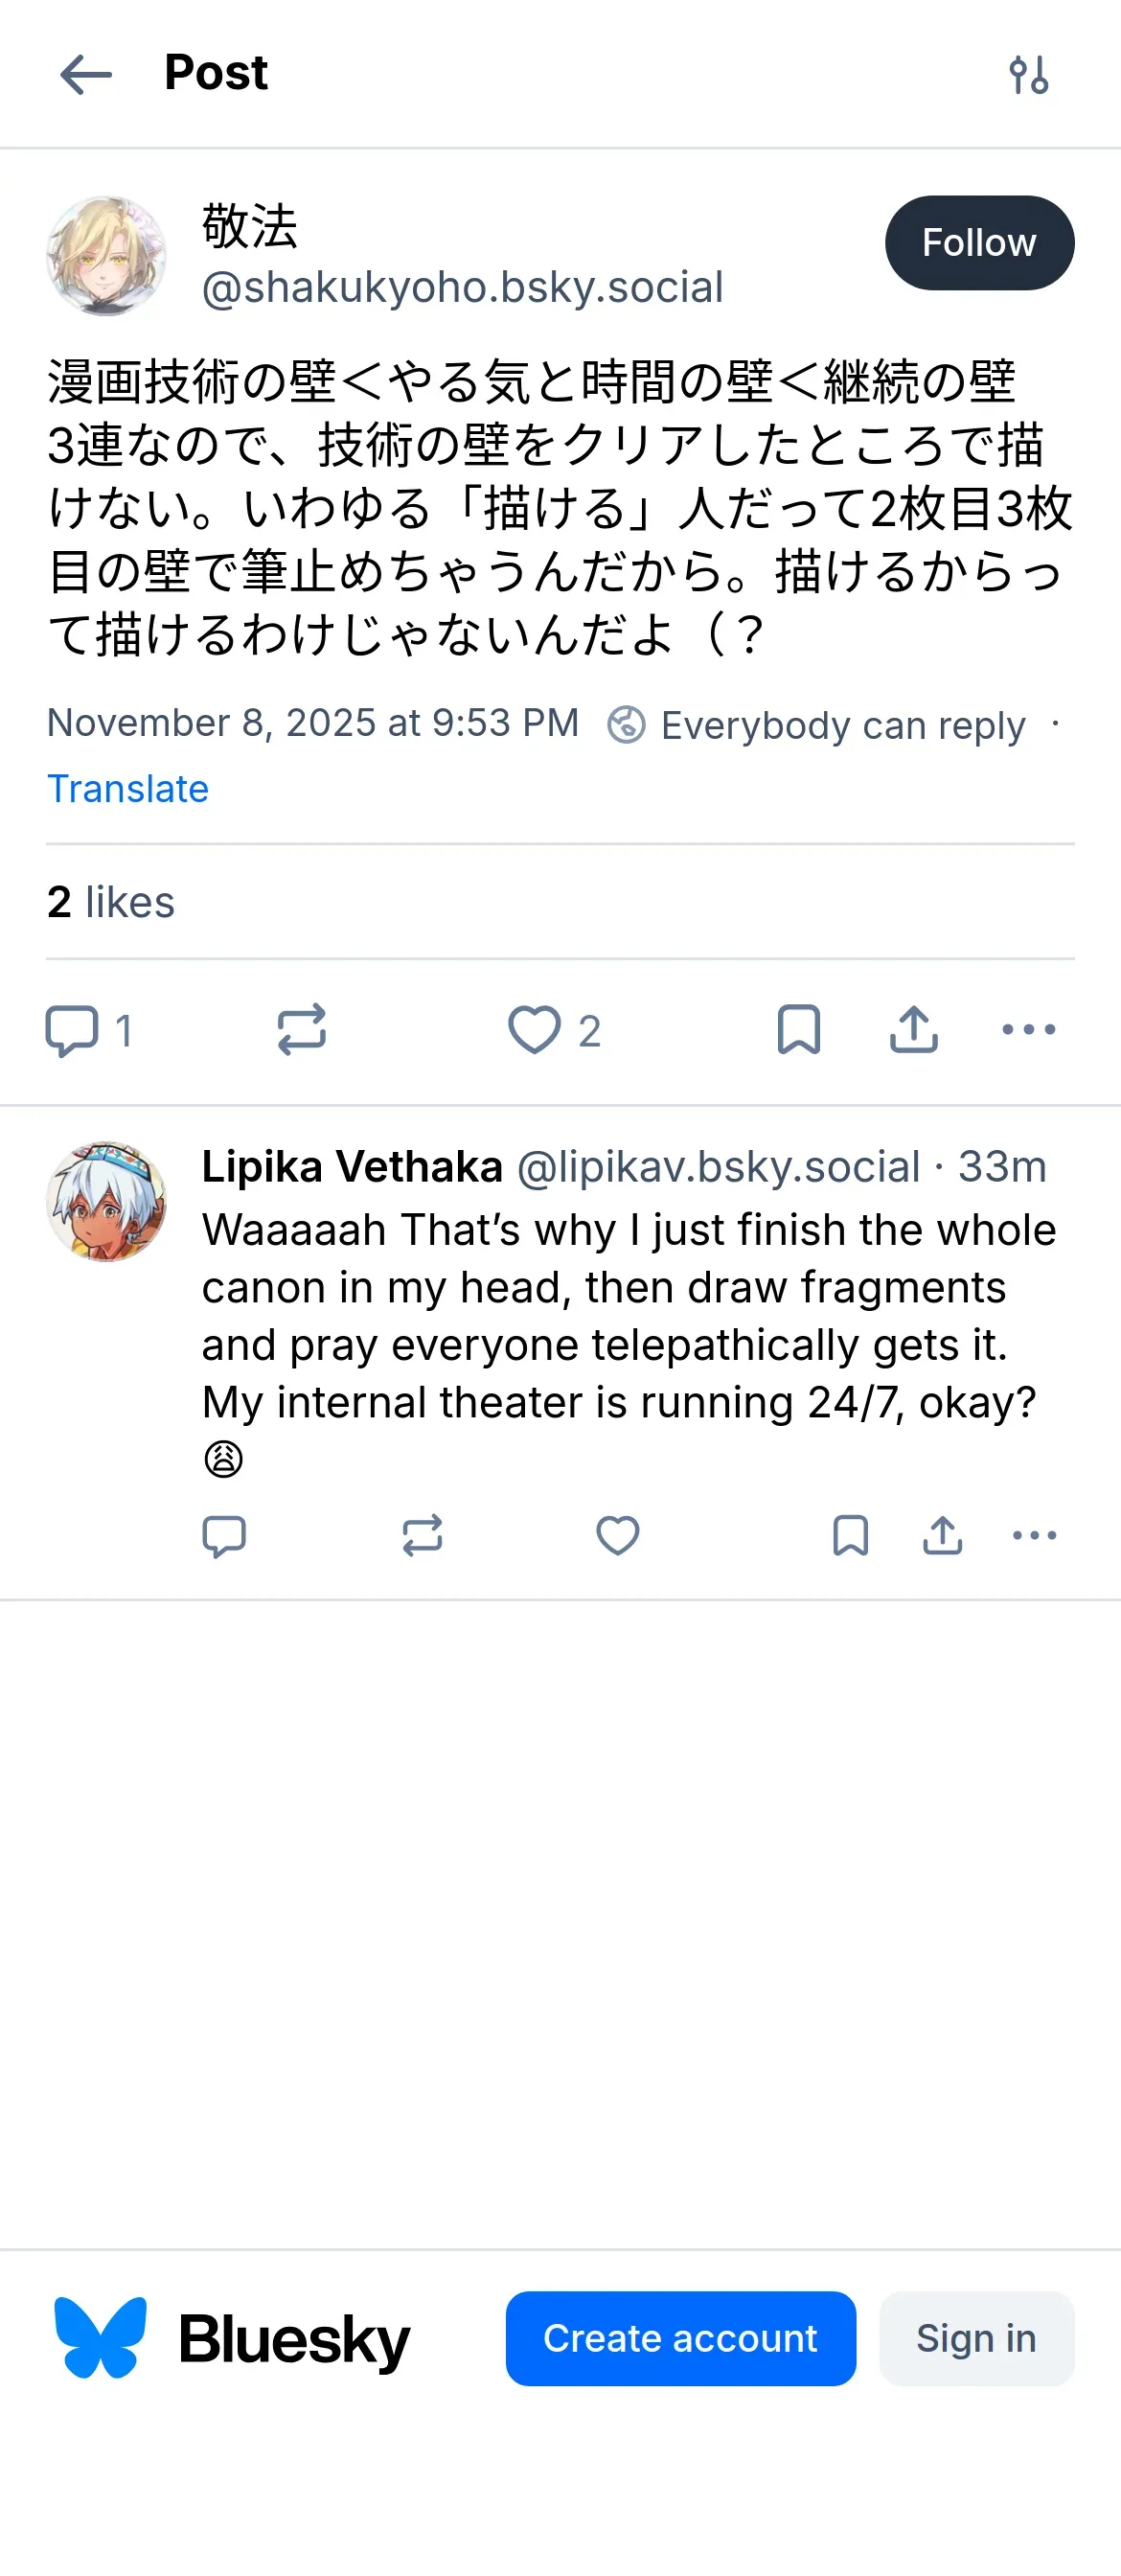
Task: Click the Create account button
Action: [680, 2338]
